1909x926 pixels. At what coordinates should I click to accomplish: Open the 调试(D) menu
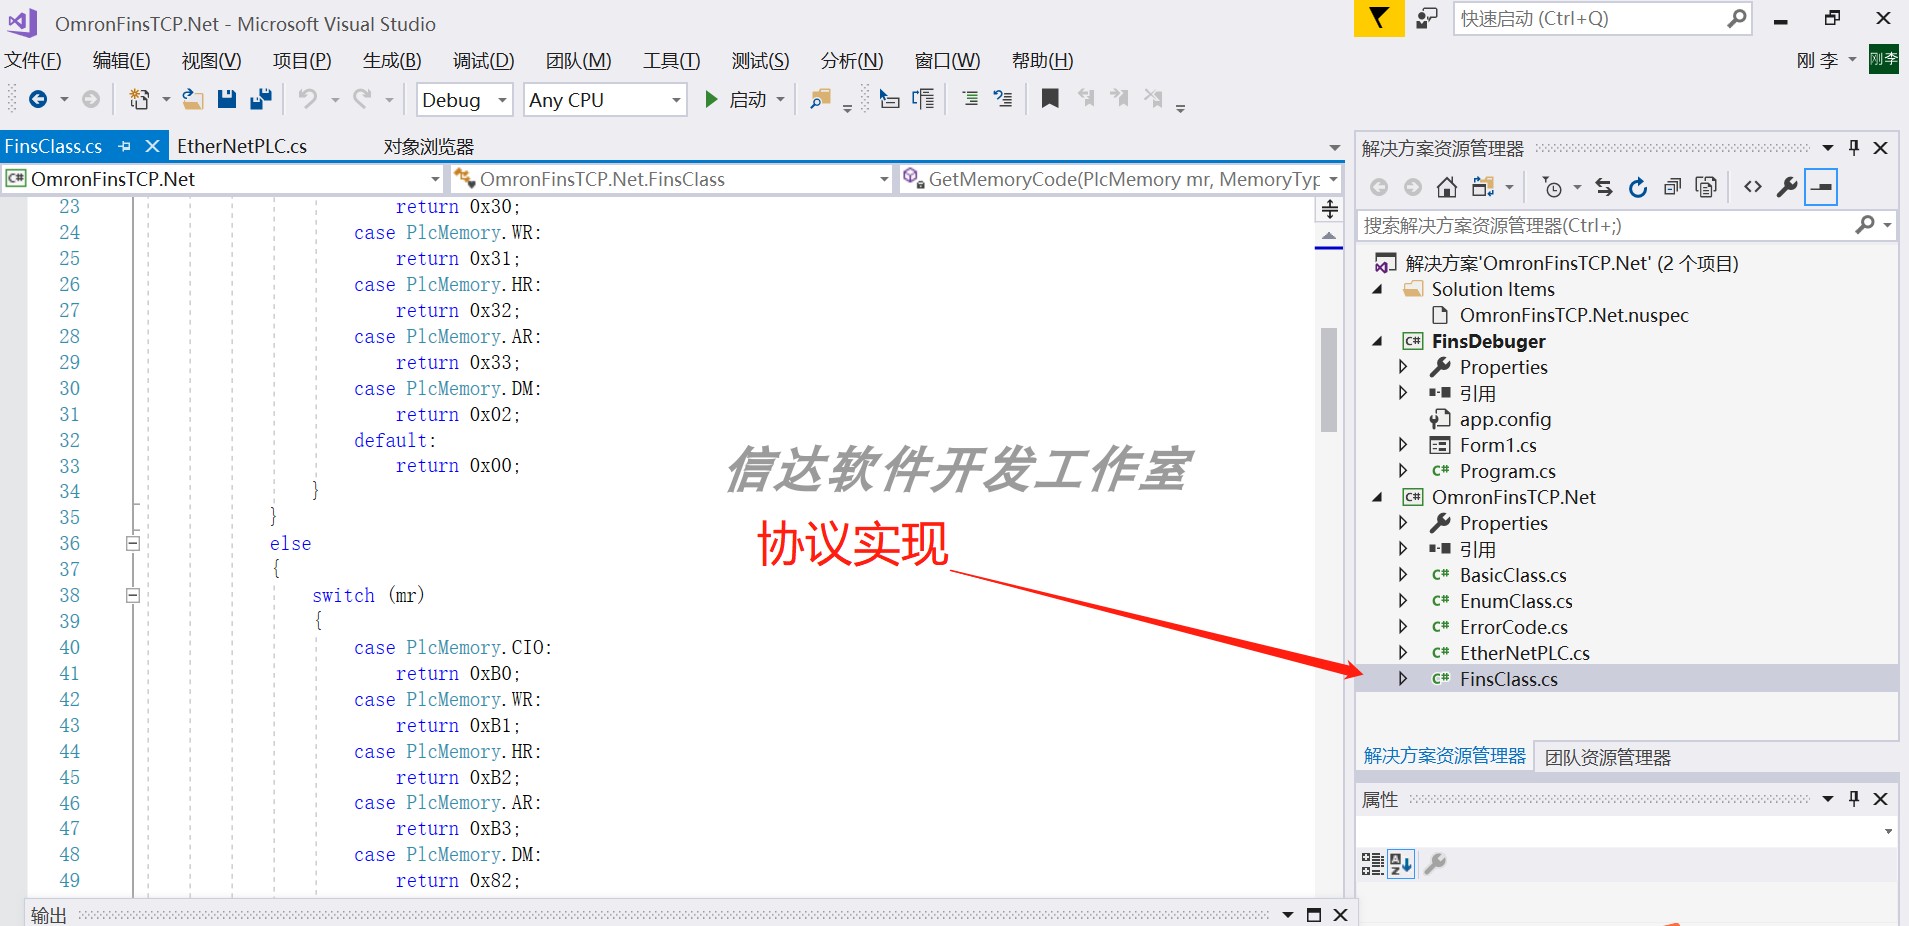484,61
